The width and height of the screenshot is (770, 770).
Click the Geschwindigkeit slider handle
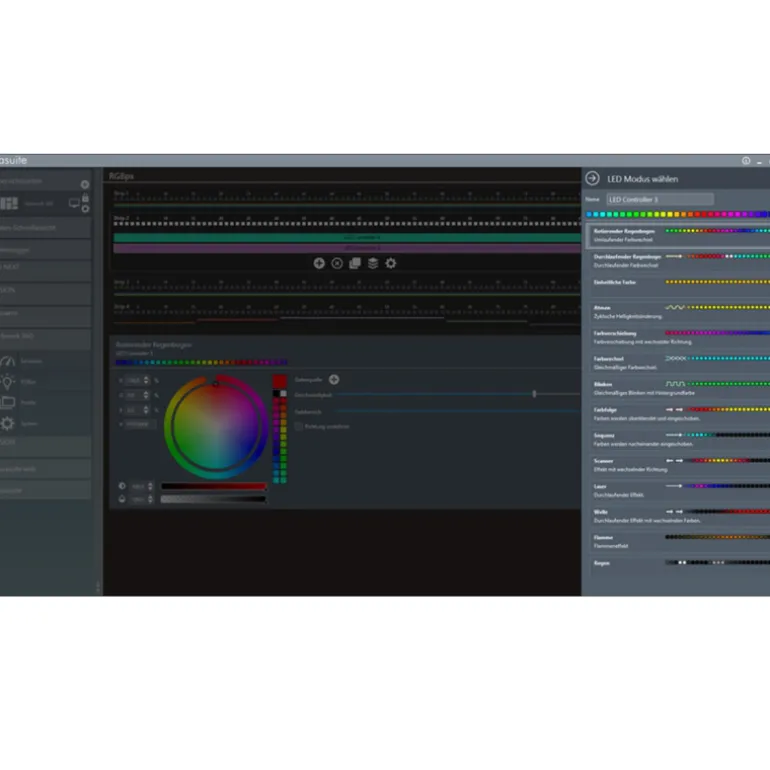(x=534, y=394)
